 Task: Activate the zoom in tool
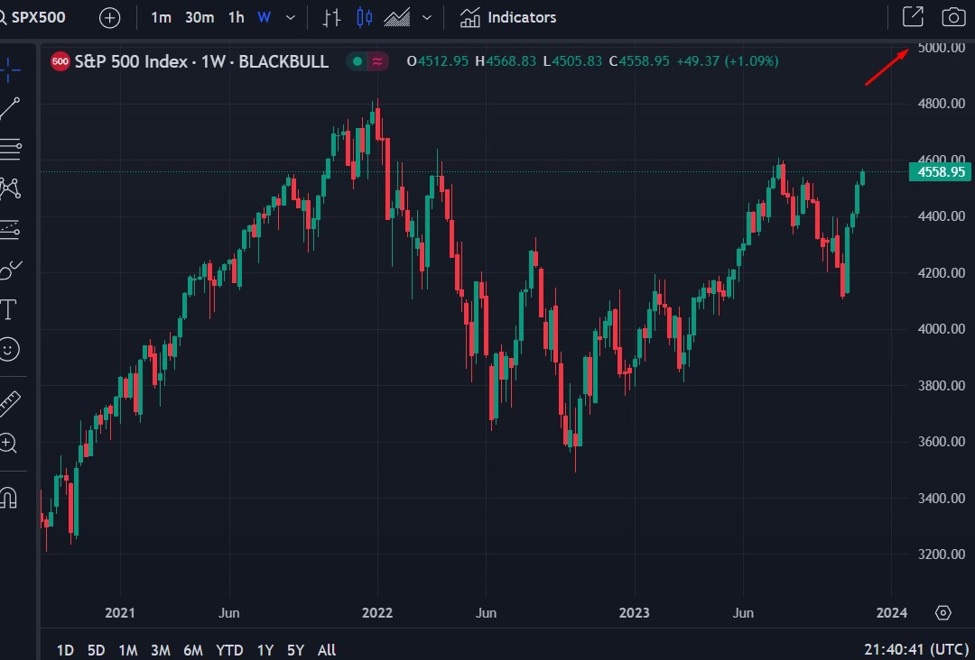pyautogui.click(x=9, y=443)
